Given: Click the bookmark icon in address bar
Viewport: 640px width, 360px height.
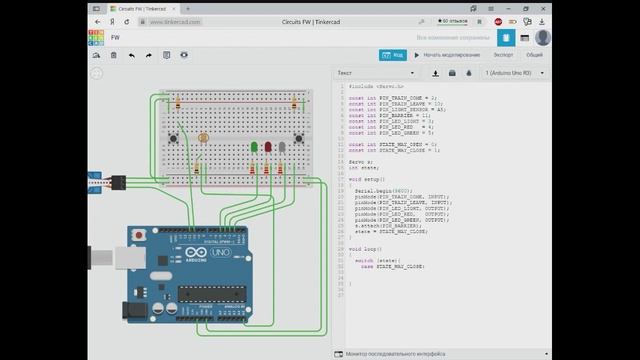Looking at the screenshot, I should coord(480,22).
